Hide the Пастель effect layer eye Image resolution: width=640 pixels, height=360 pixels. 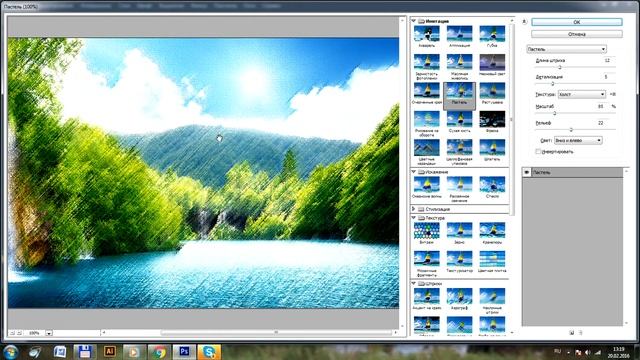coord(527,172)
